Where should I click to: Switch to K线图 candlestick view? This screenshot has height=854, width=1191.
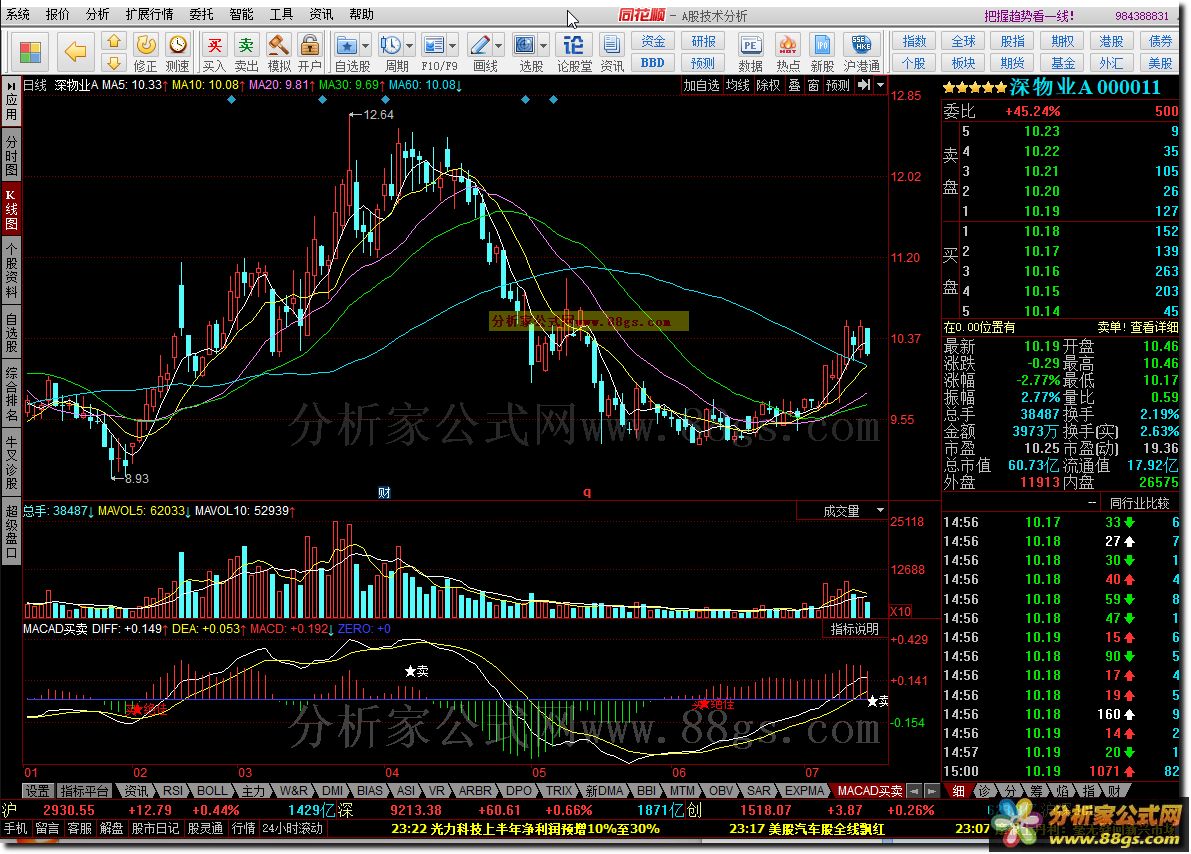point(11,209)
